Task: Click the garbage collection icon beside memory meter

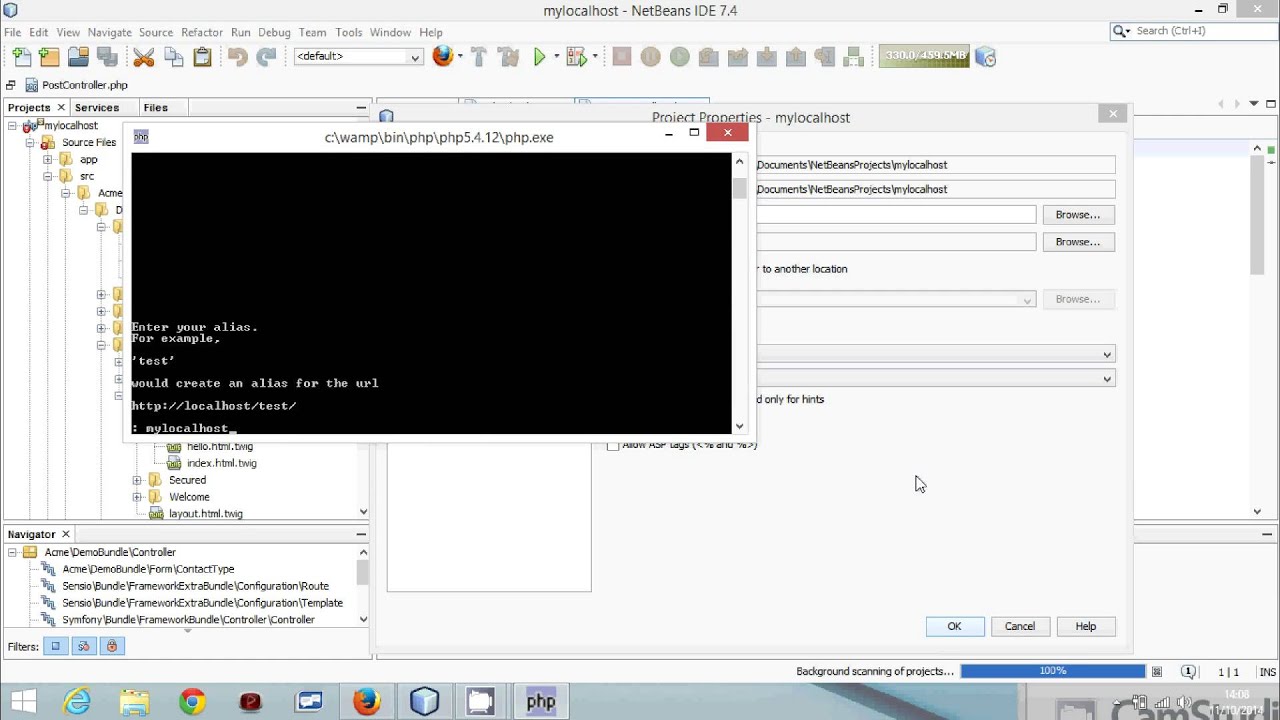Action: coord(985,57)
